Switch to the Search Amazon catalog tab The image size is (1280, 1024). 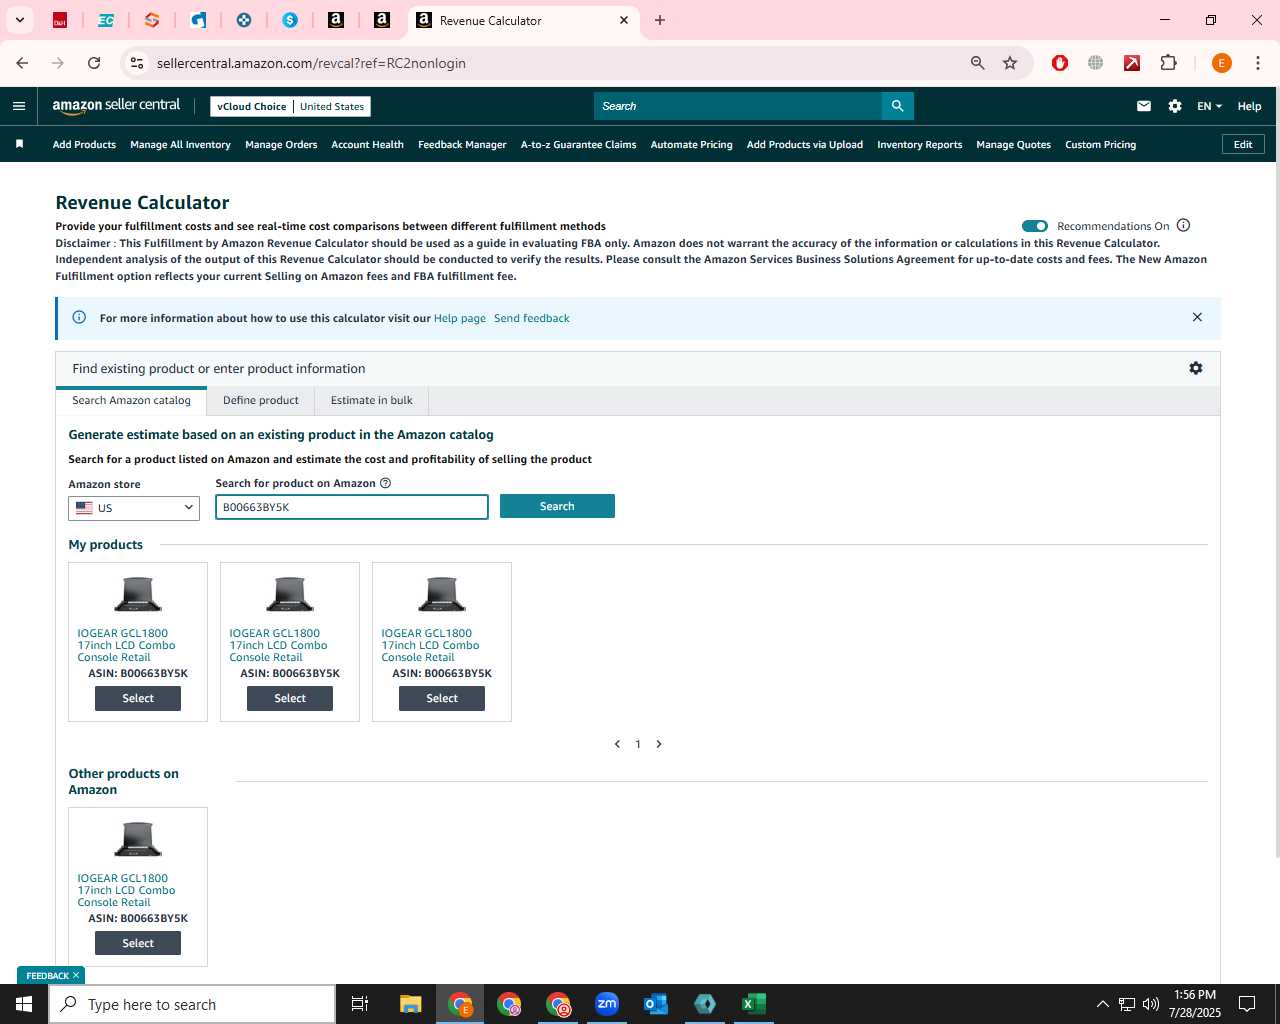[131, 400]
